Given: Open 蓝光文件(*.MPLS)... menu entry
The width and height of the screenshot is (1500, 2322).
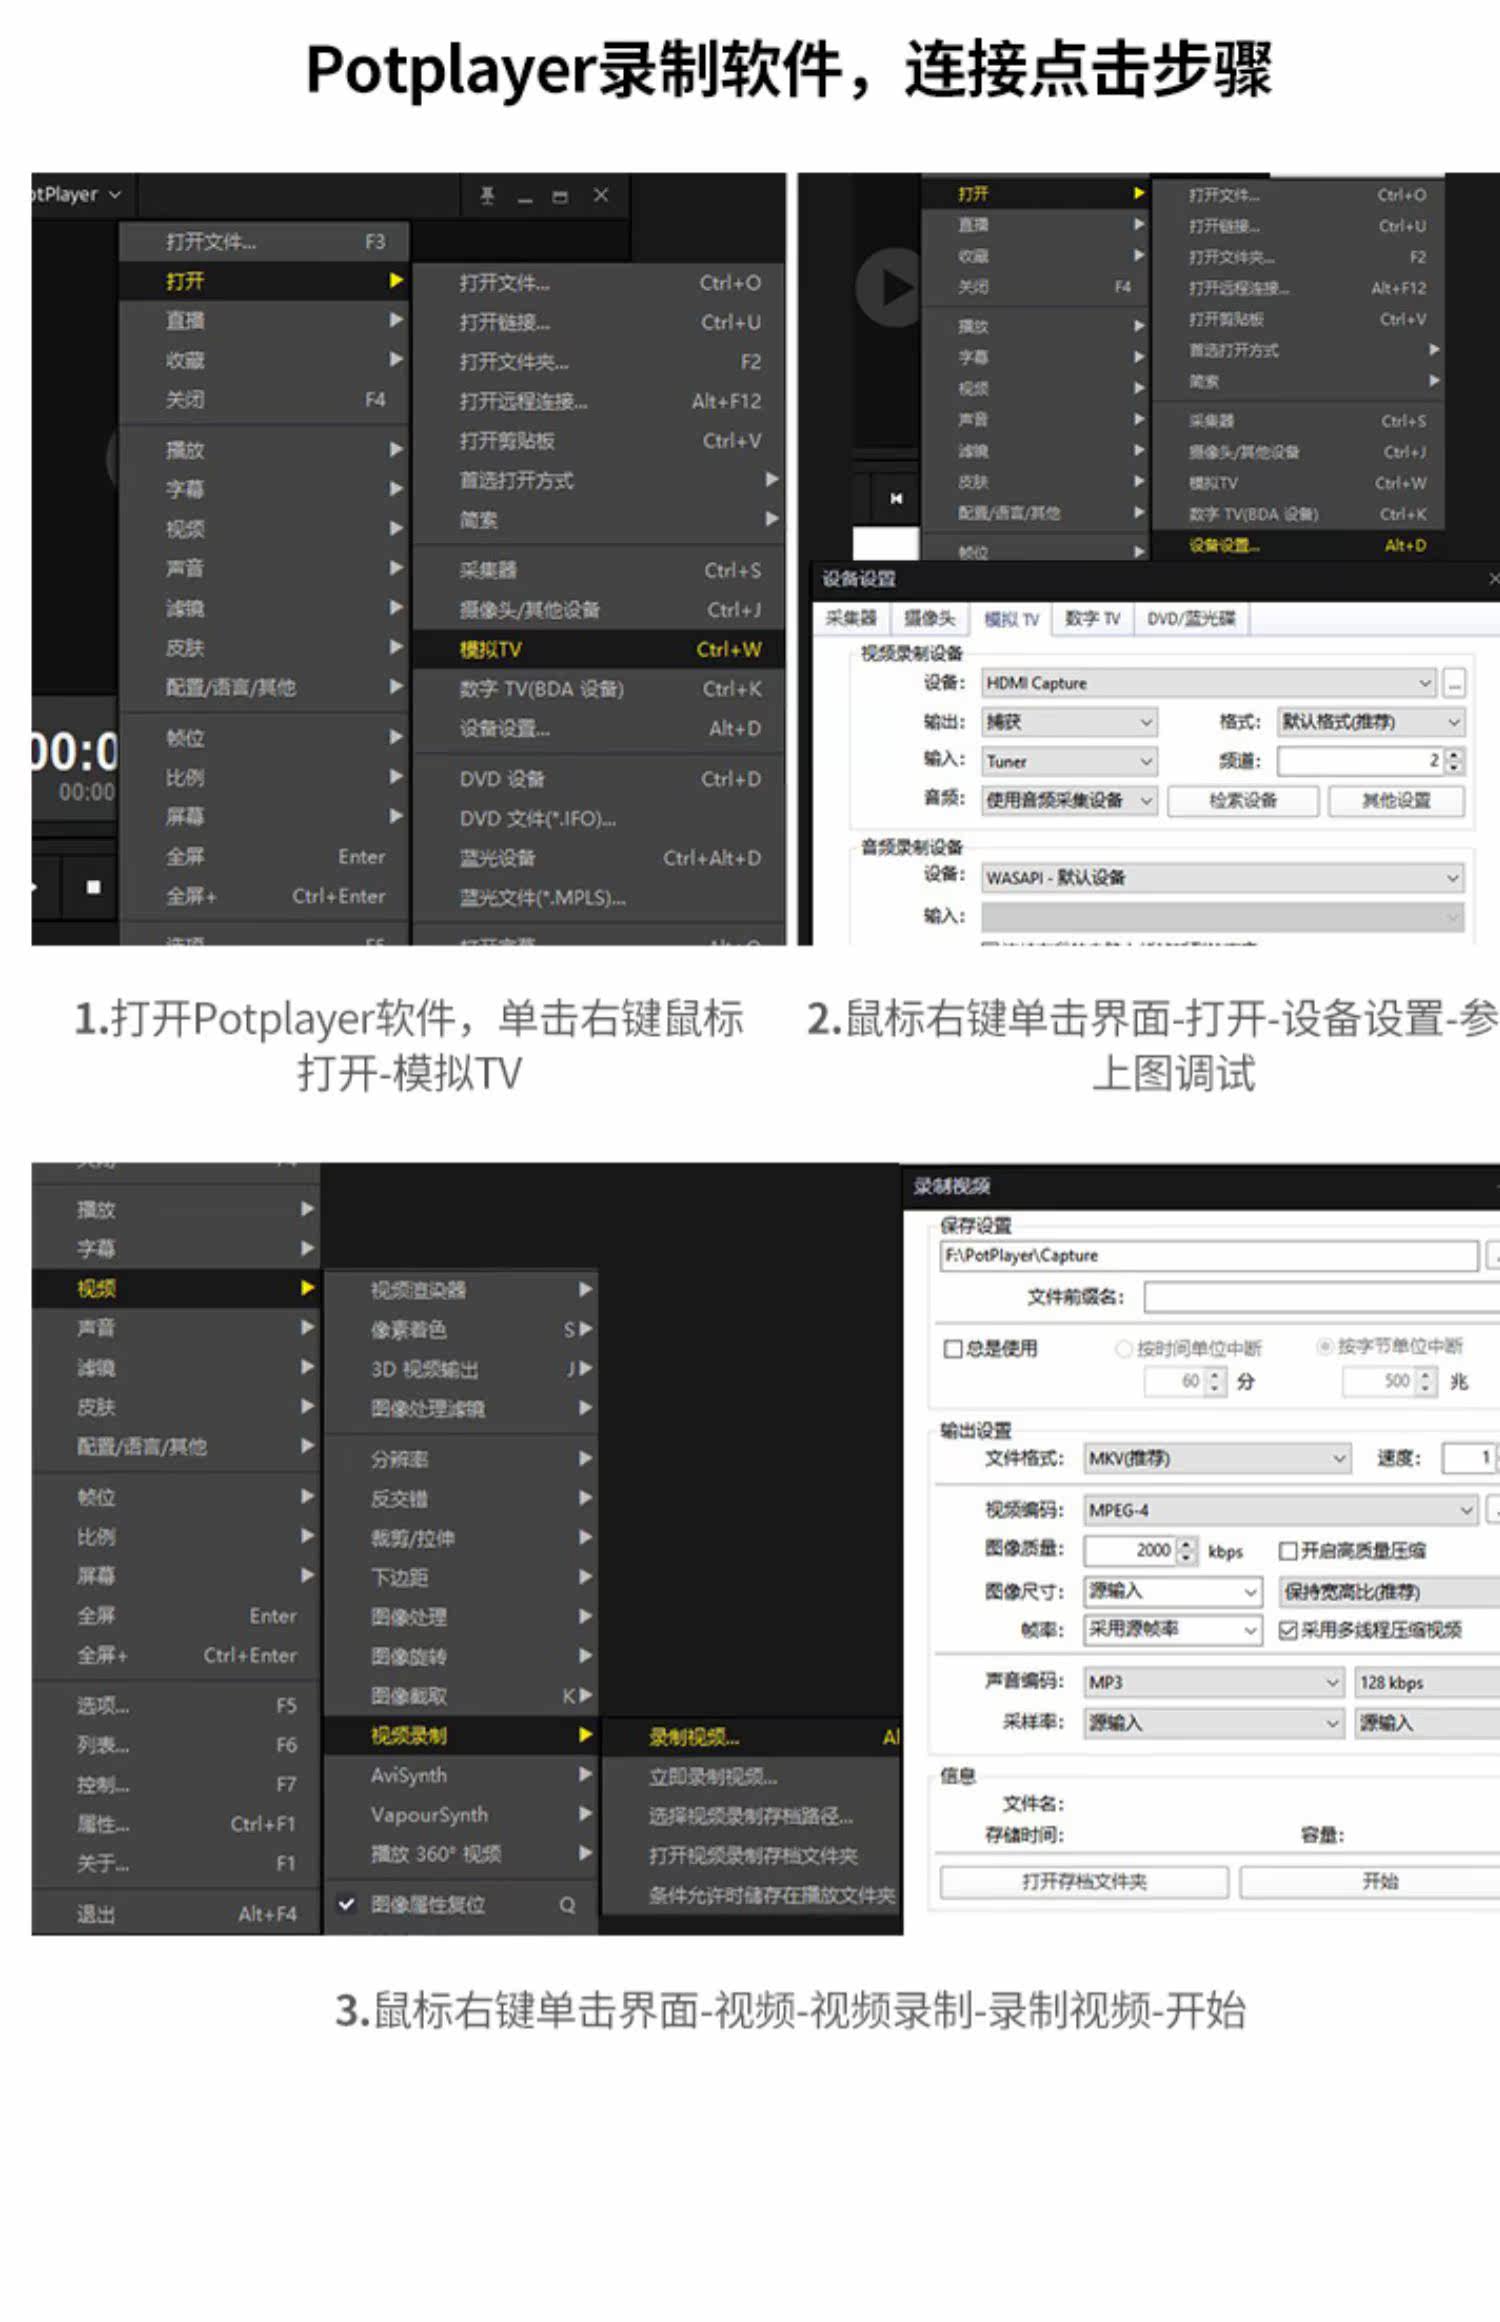Looking at the screenshot, I should click(599, 897).
